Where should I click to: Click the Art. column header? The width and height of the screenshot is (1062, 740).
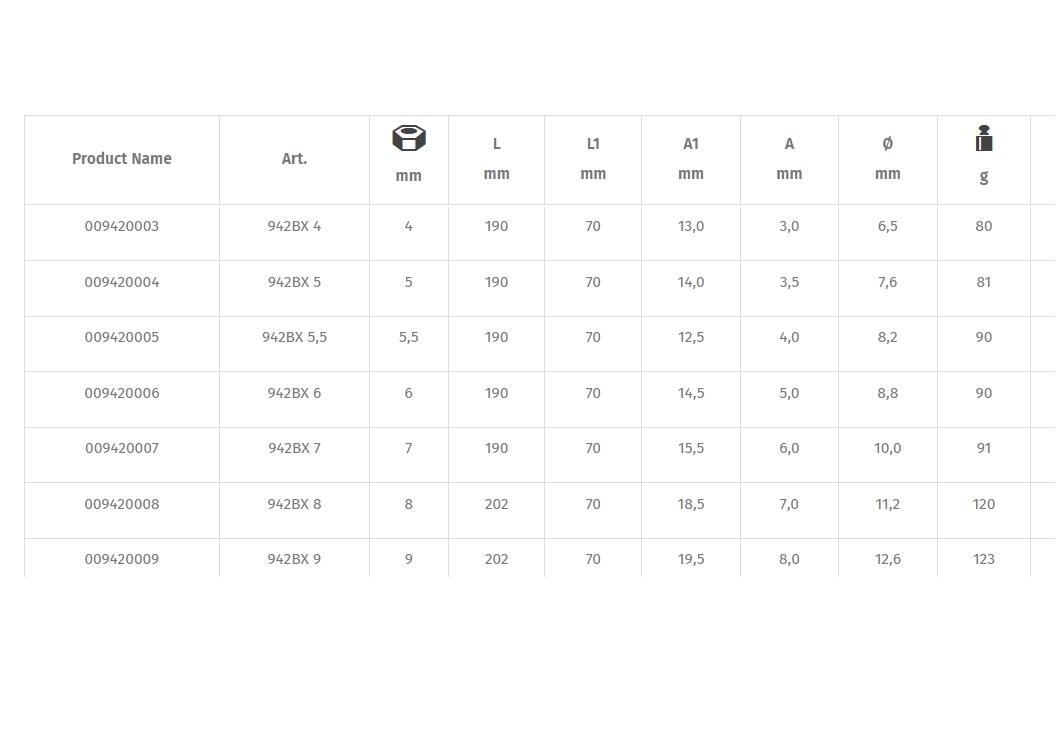pos(294,159)
